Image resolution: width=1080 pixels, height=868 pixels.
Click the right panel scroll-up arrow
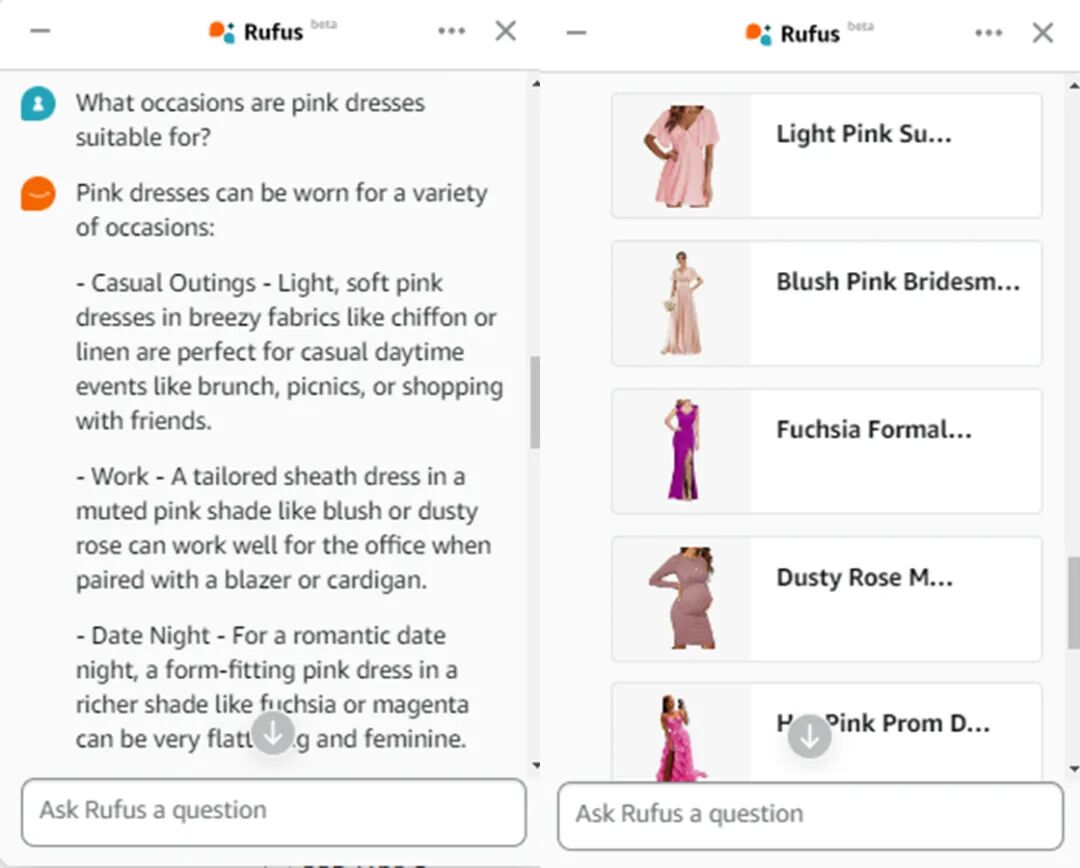point(1074,86)
